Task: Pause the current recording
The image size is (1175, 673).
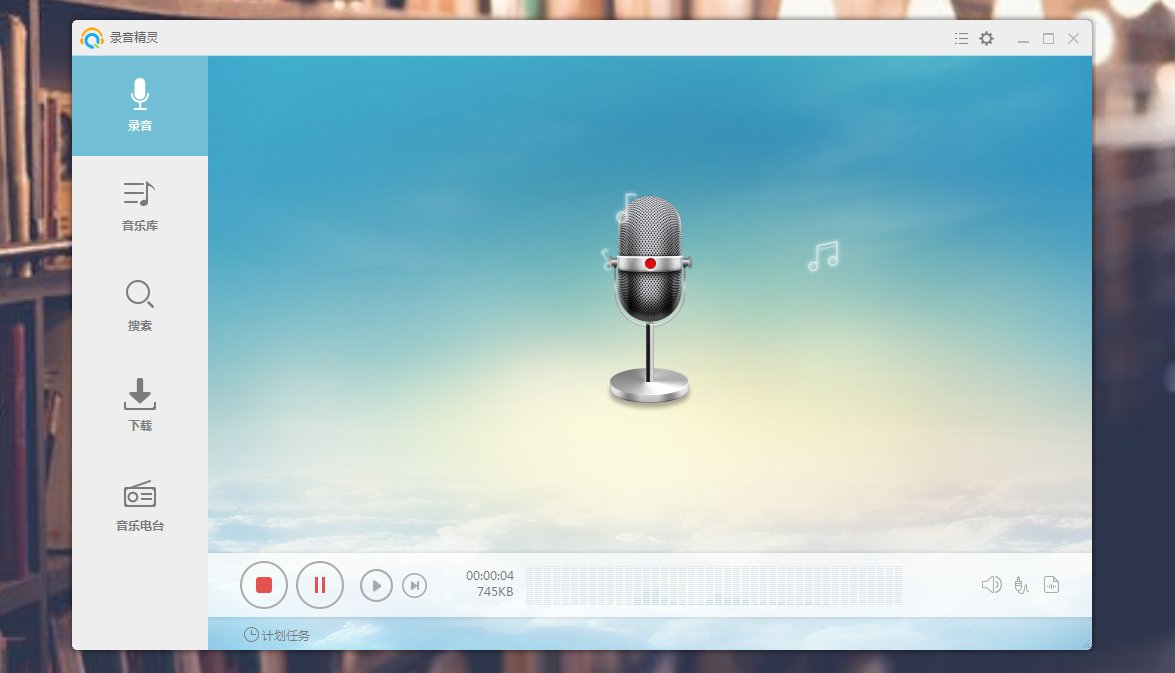Action: click(320, 585)
